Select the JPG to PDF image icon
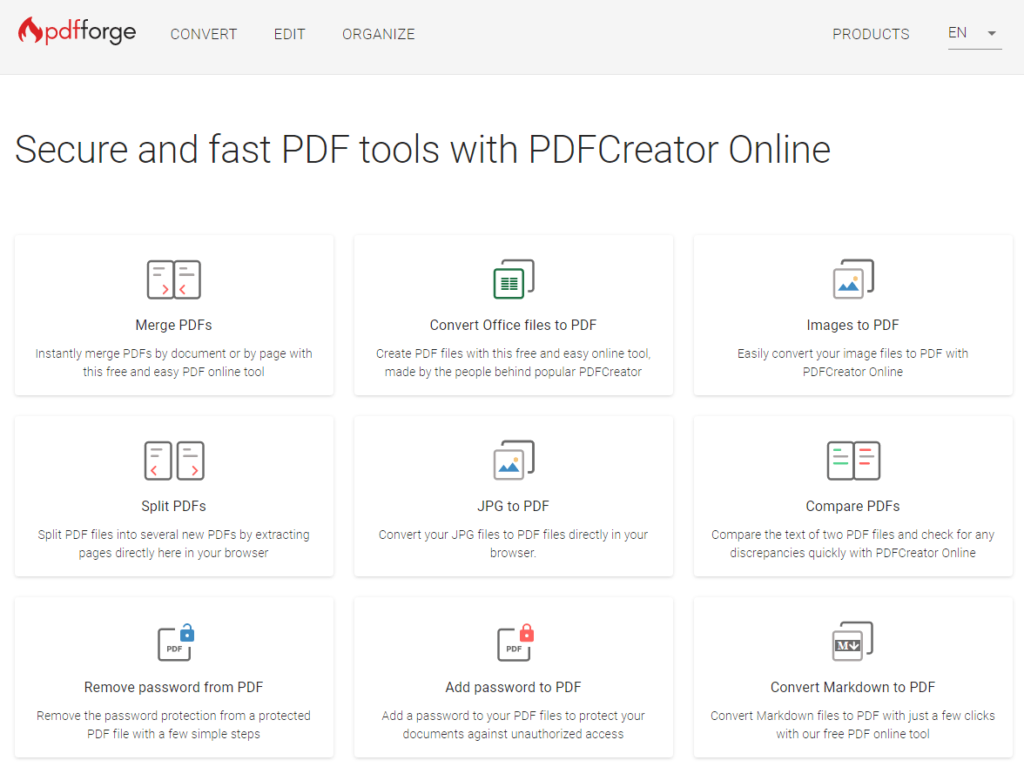This screenshot has width=1024, height=767. (513, 460)
